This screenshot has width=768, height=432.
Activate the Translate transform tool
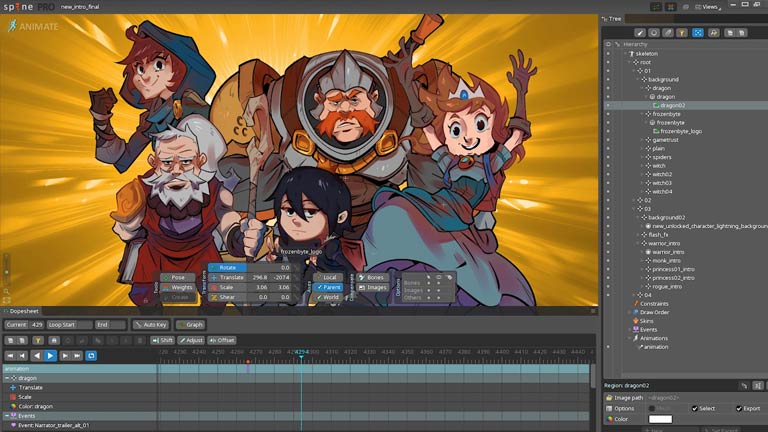[227, 277]
